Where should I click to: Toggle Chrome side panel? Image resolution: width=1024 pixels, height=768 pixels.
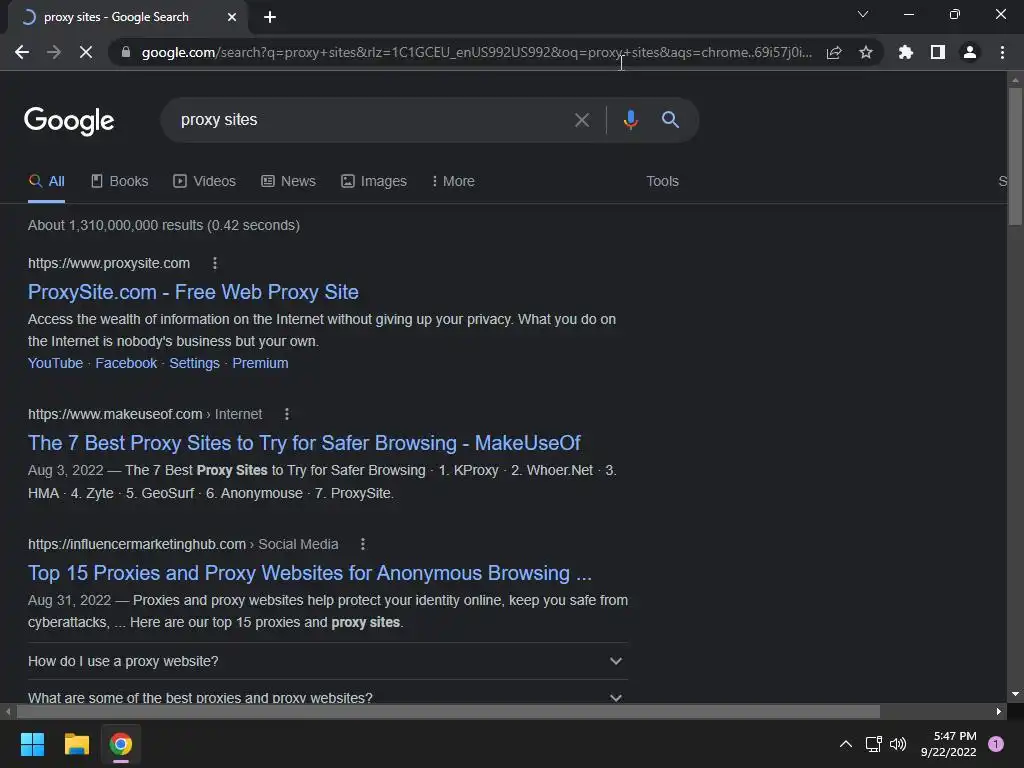938,52
